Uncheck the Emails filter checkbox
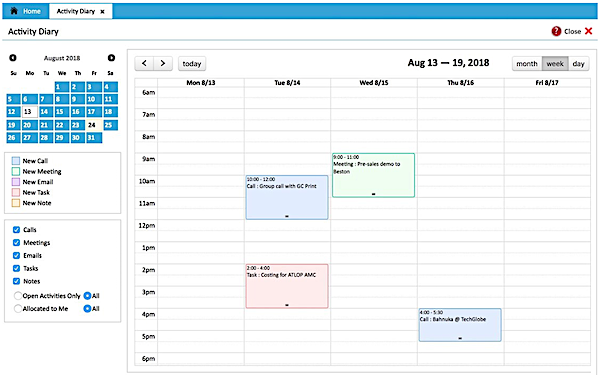The width and height of the screenshot is (600, 375). coord(16,255)
